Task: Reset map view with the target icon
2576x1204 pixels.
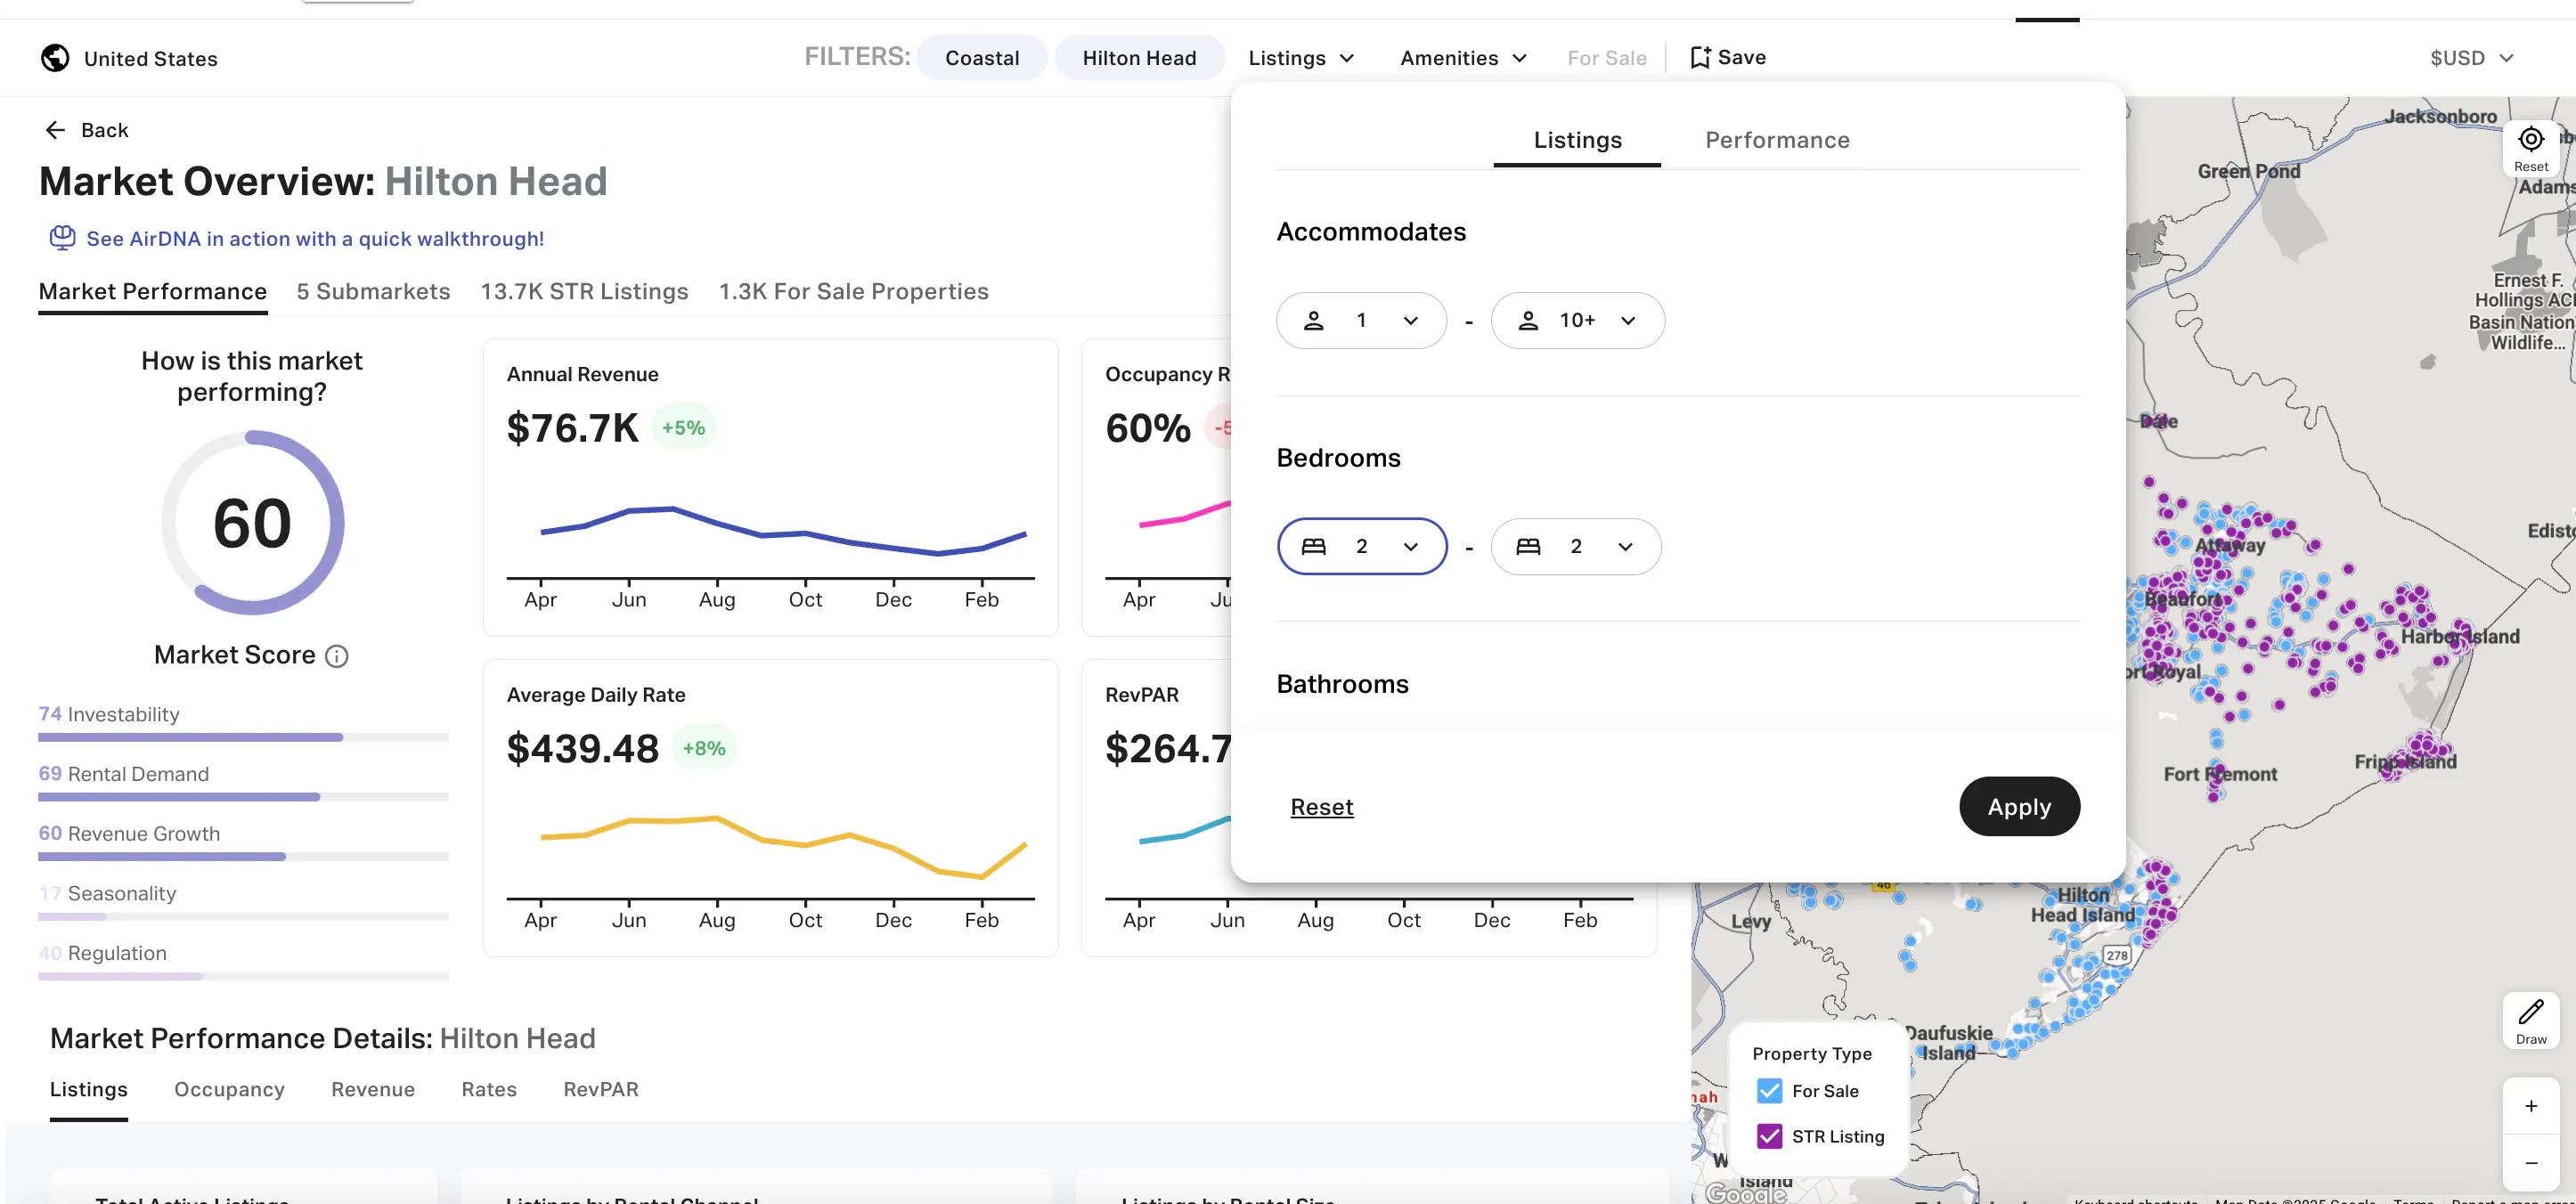Action: (2530, 148)
